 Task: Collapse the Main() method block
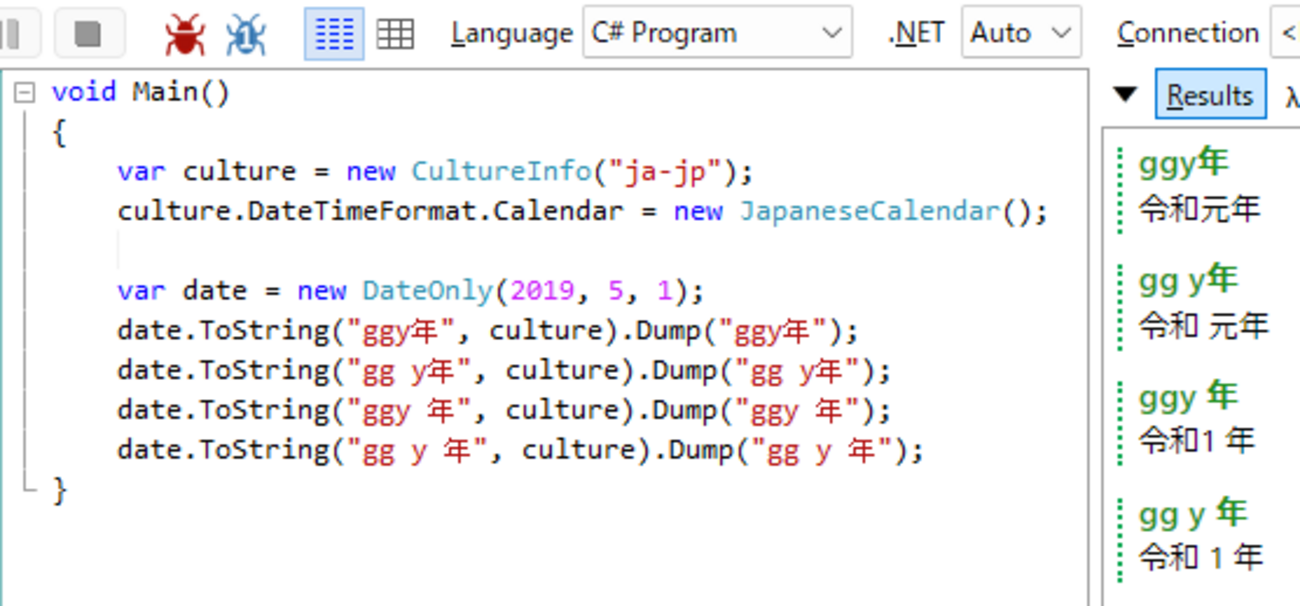(25, 93)
